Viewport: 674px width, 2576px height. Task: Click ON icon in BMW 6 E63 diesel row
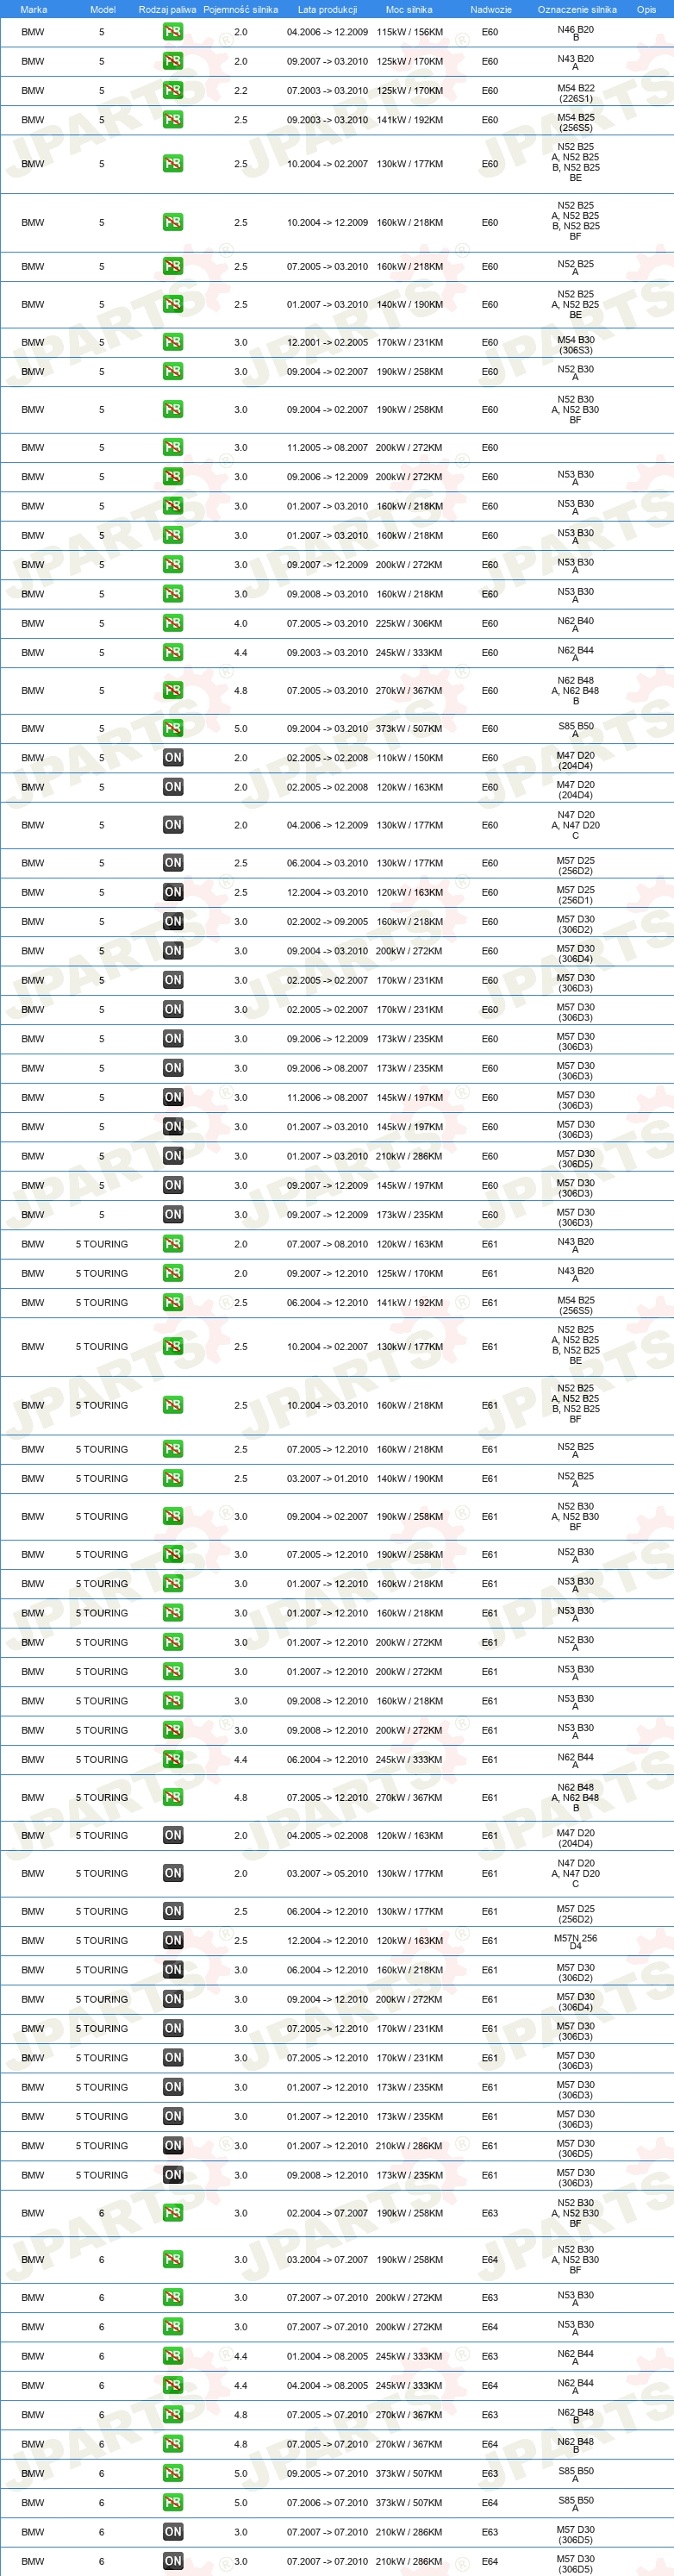point(172,2532)
